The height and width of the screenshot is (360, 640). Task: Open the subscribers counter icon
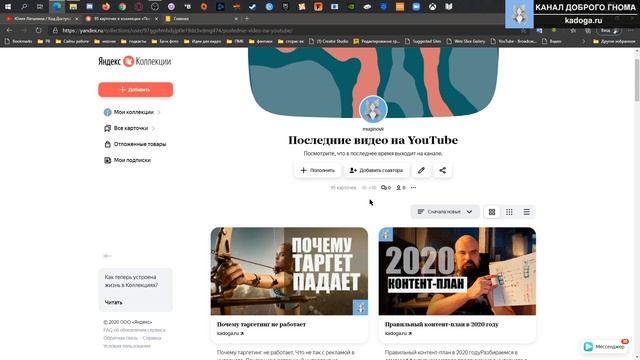(401, 188)
